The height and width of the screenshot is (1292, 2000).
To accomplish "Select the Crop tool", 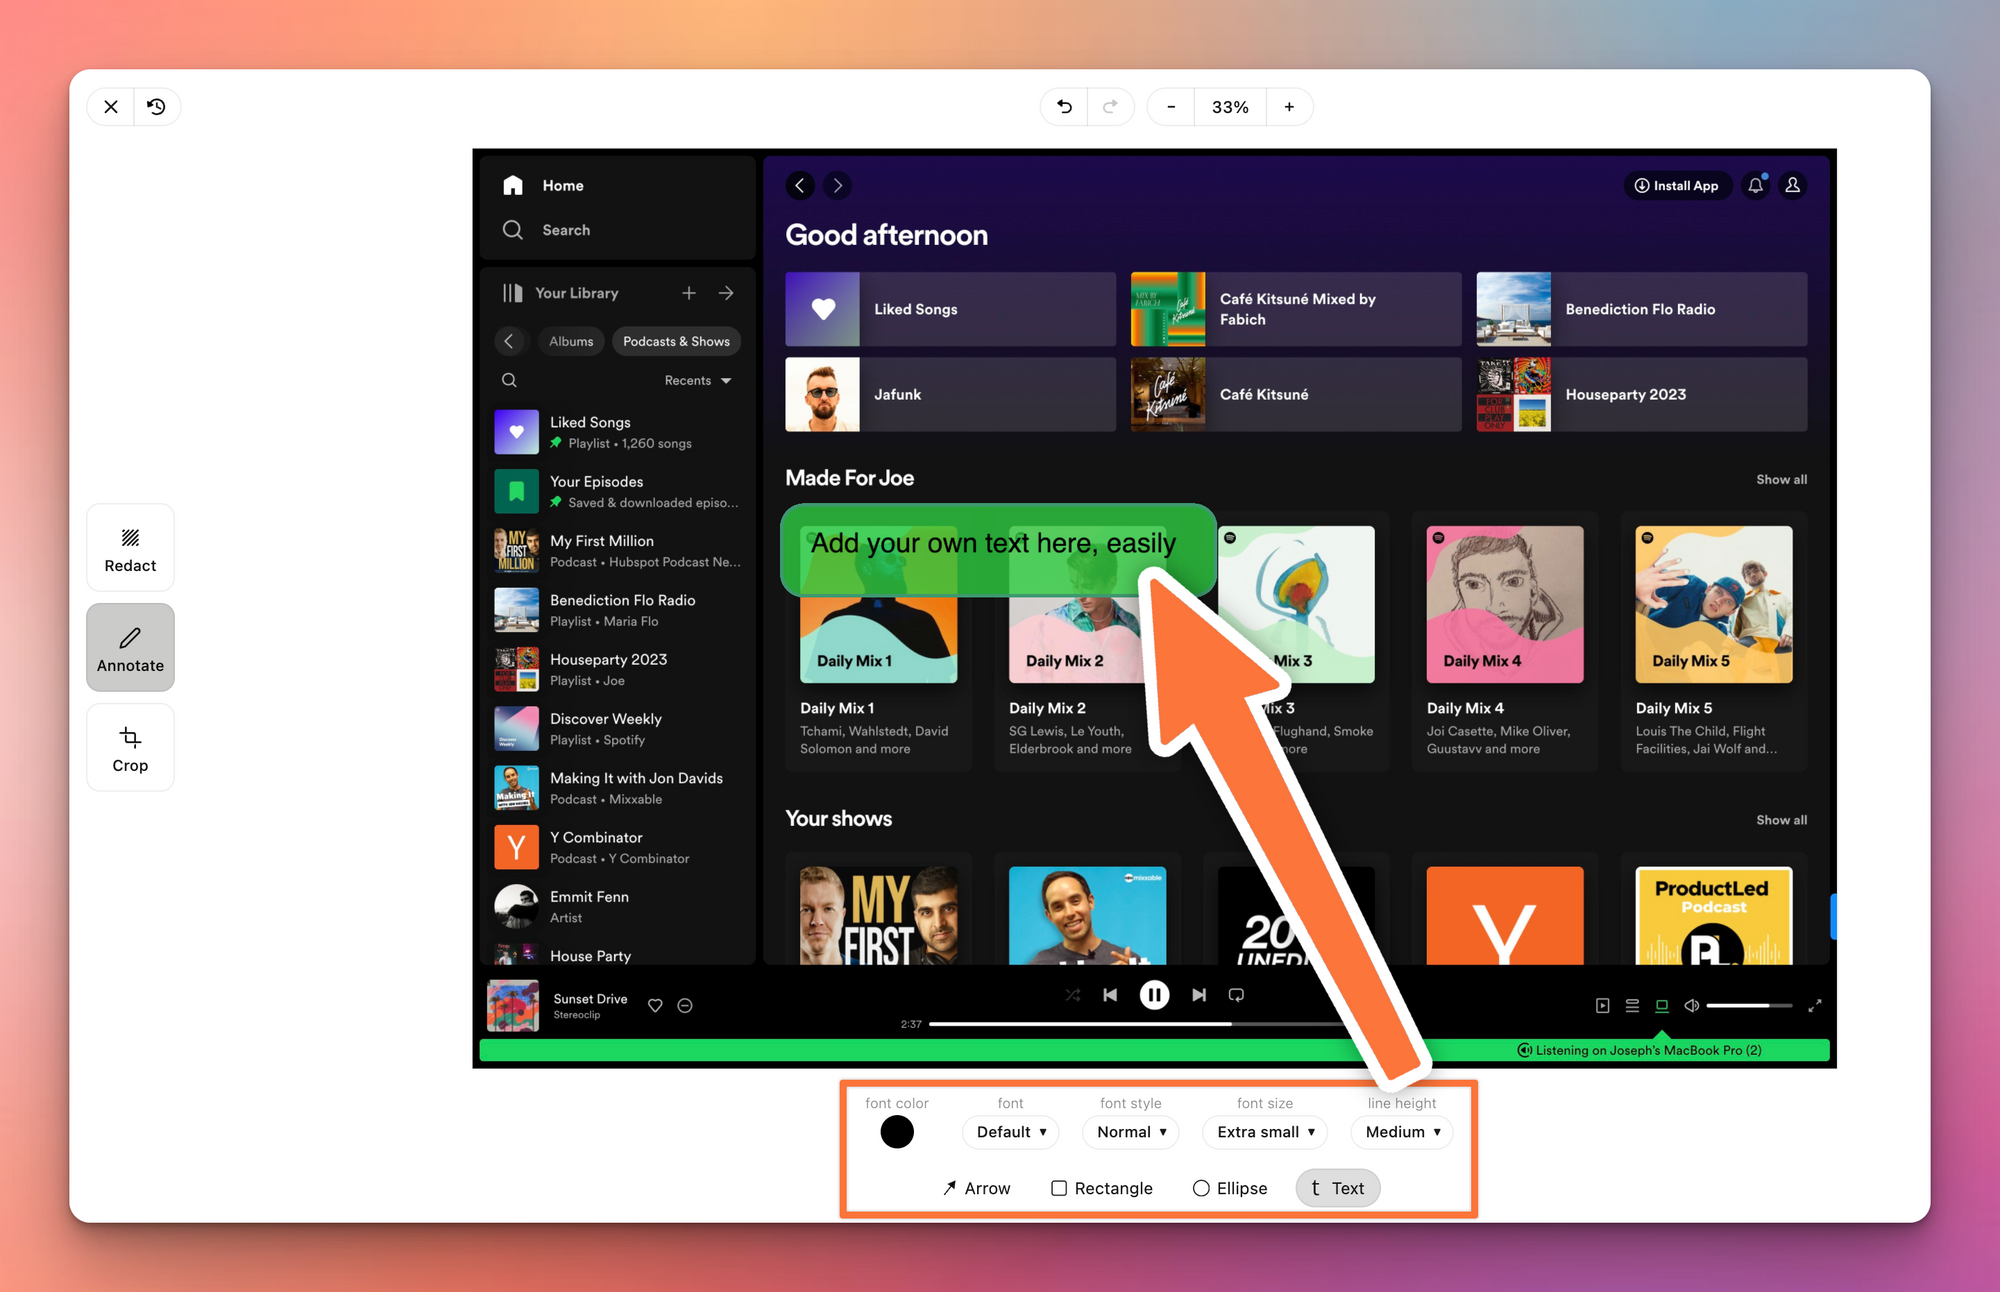I will click(x=130, y=748).
